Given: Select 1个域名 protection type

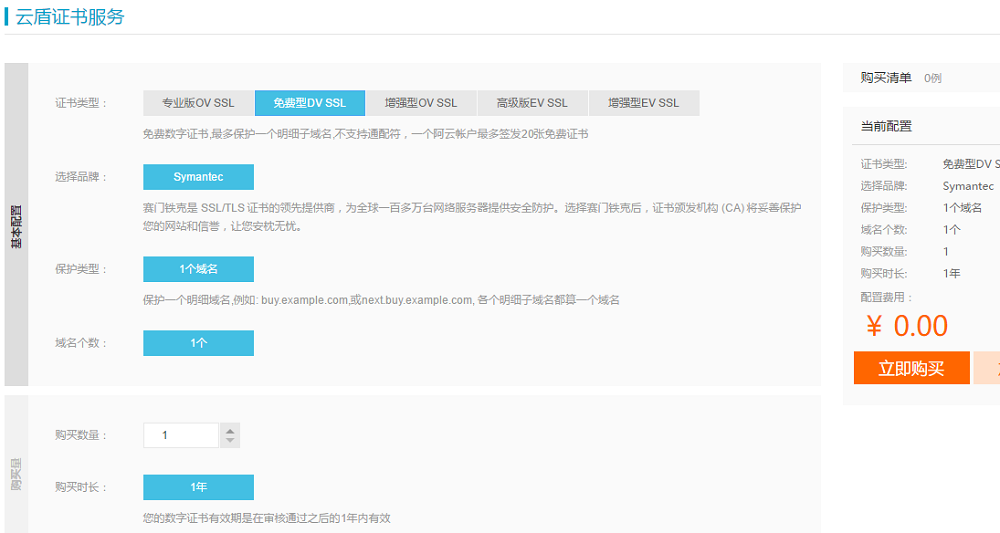Looking at the screenshot, I should (198, 269).
